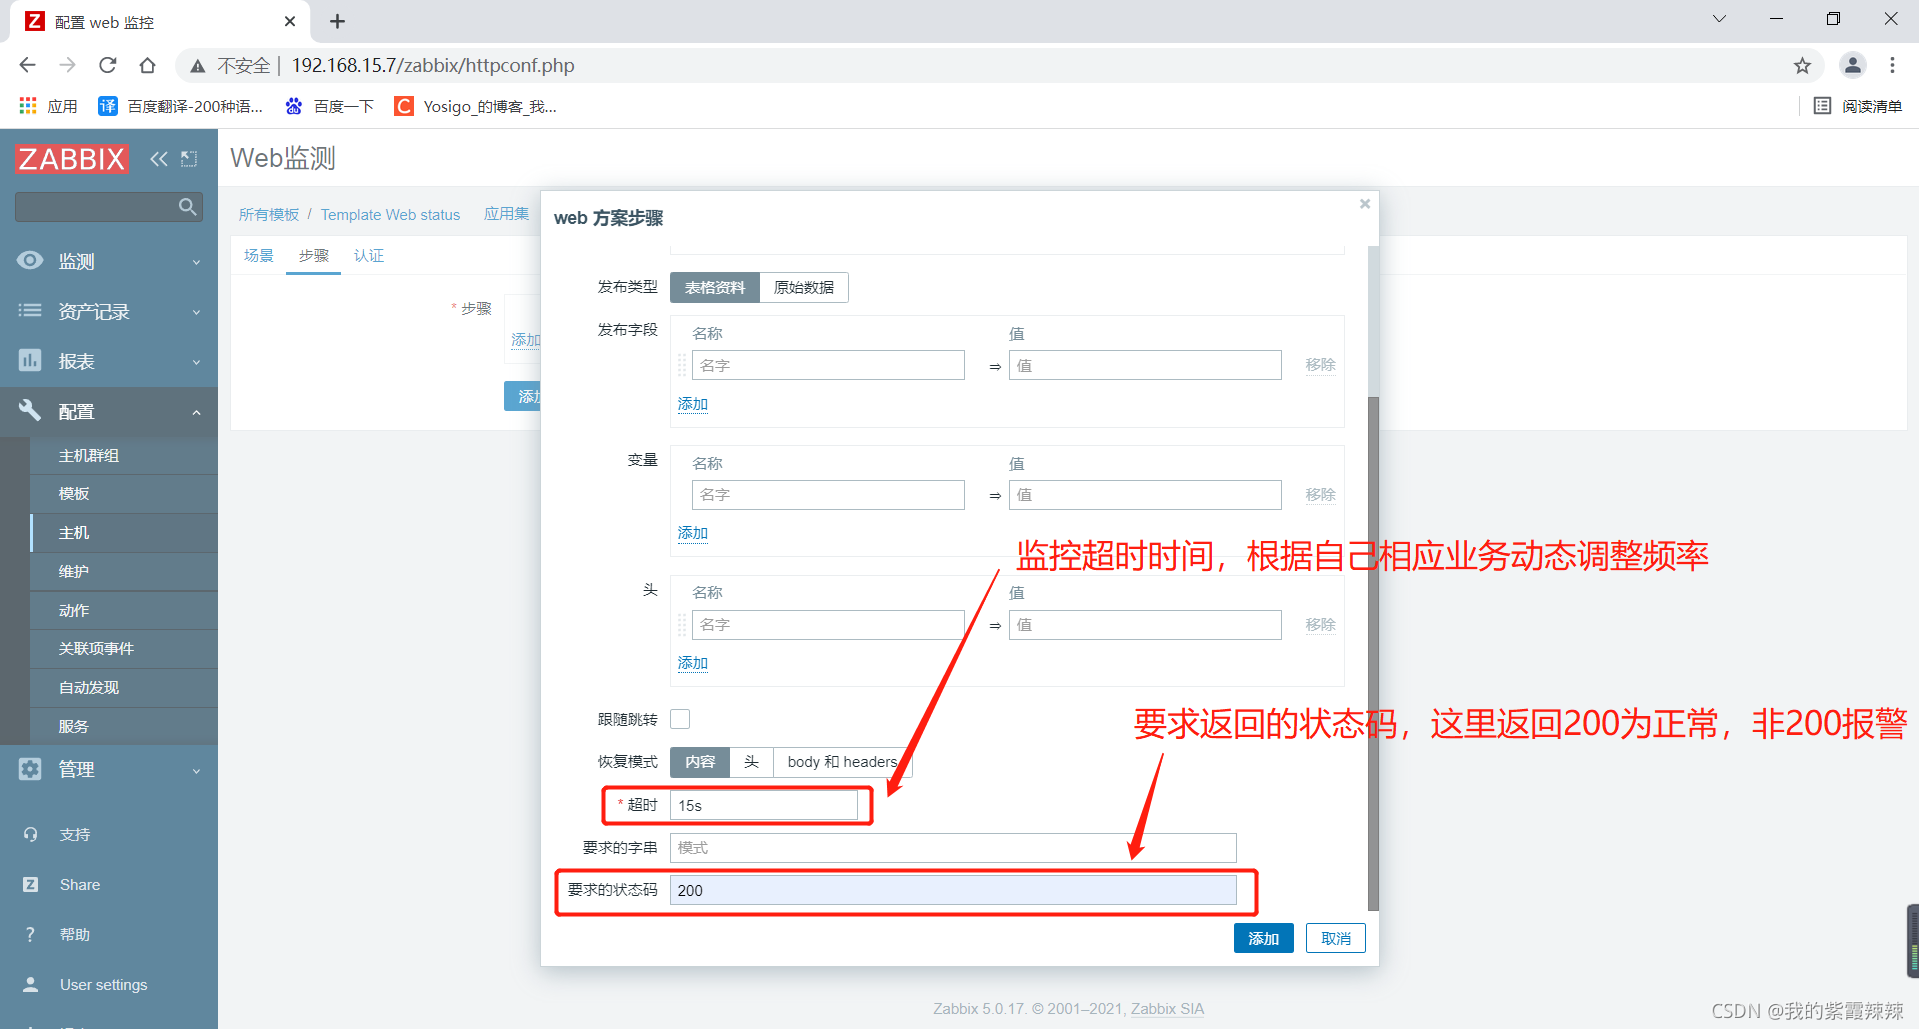This screenshot has width=1919, height=1029.
Task: Click the 要求的状态码 input field
Action: point(953,890)
